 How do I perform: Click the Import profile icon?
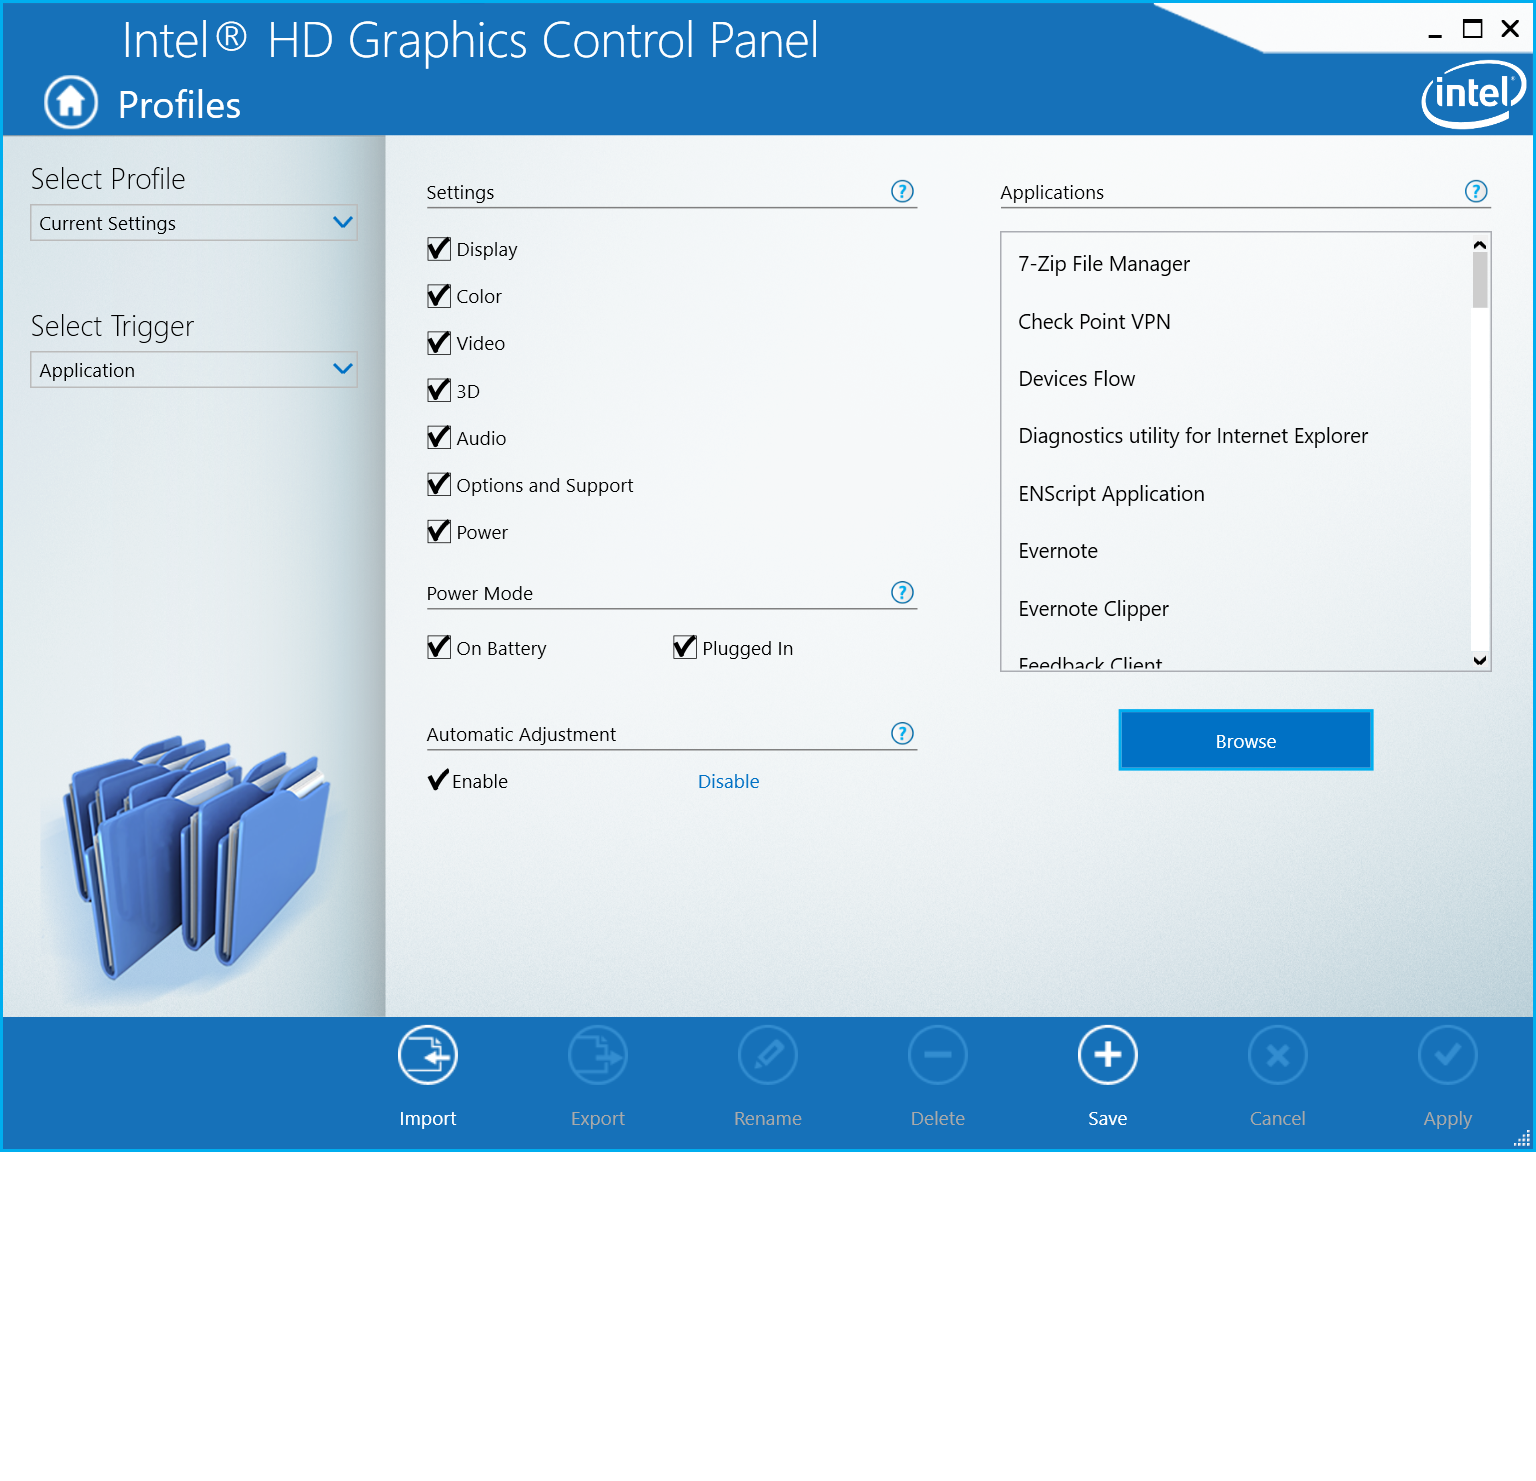(427, 1056)
